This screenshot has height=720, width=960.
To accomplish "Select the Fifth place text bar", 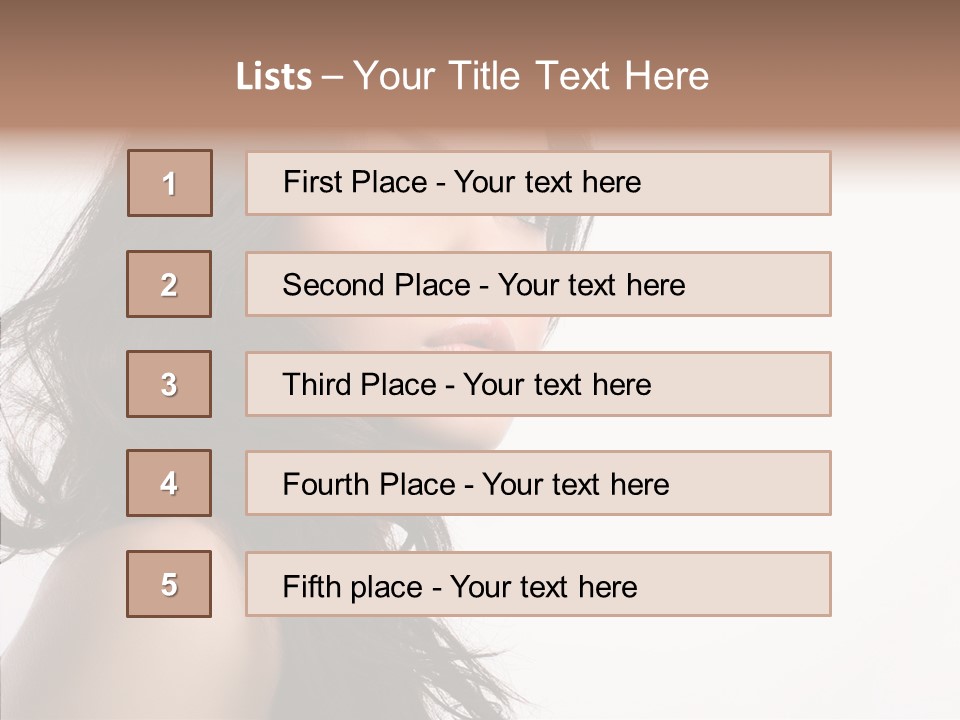I will (538, 584).
